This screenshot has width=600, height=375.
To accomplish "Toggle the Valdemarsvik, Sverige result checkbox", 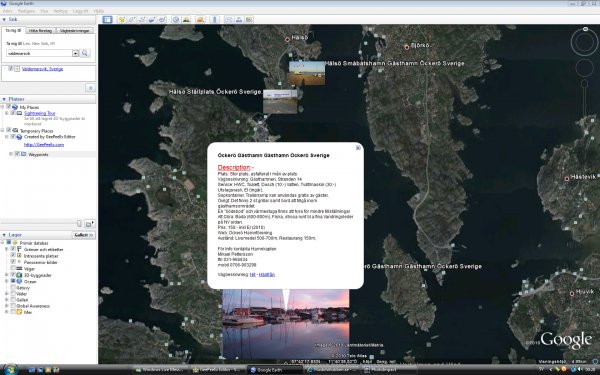I will tap(11, 69).
